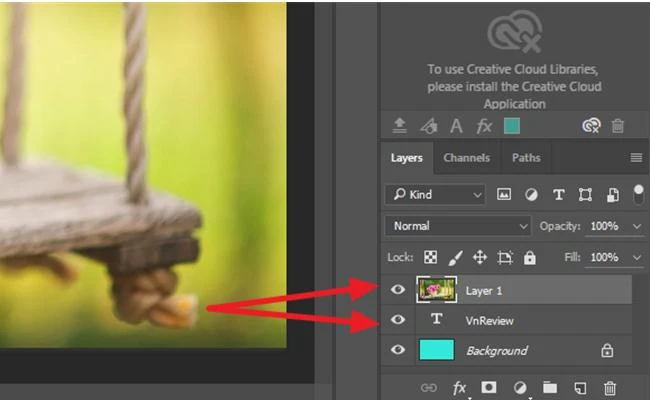Switch to the Layers tab
The image size is (650, 400).
pyautogui.click(x=406, y=158)
